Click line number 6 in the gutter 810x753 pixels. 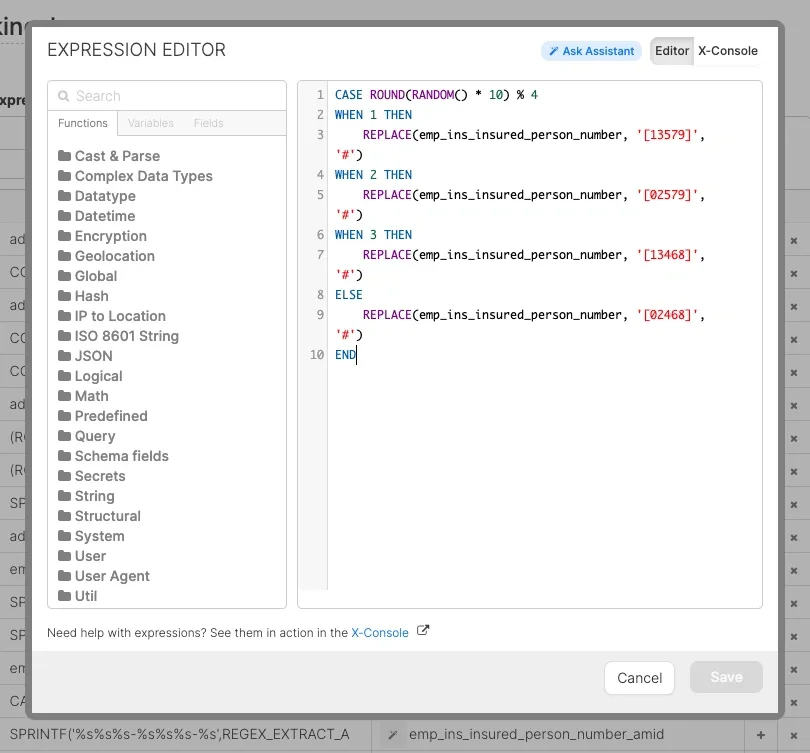(x=320, y=235)
